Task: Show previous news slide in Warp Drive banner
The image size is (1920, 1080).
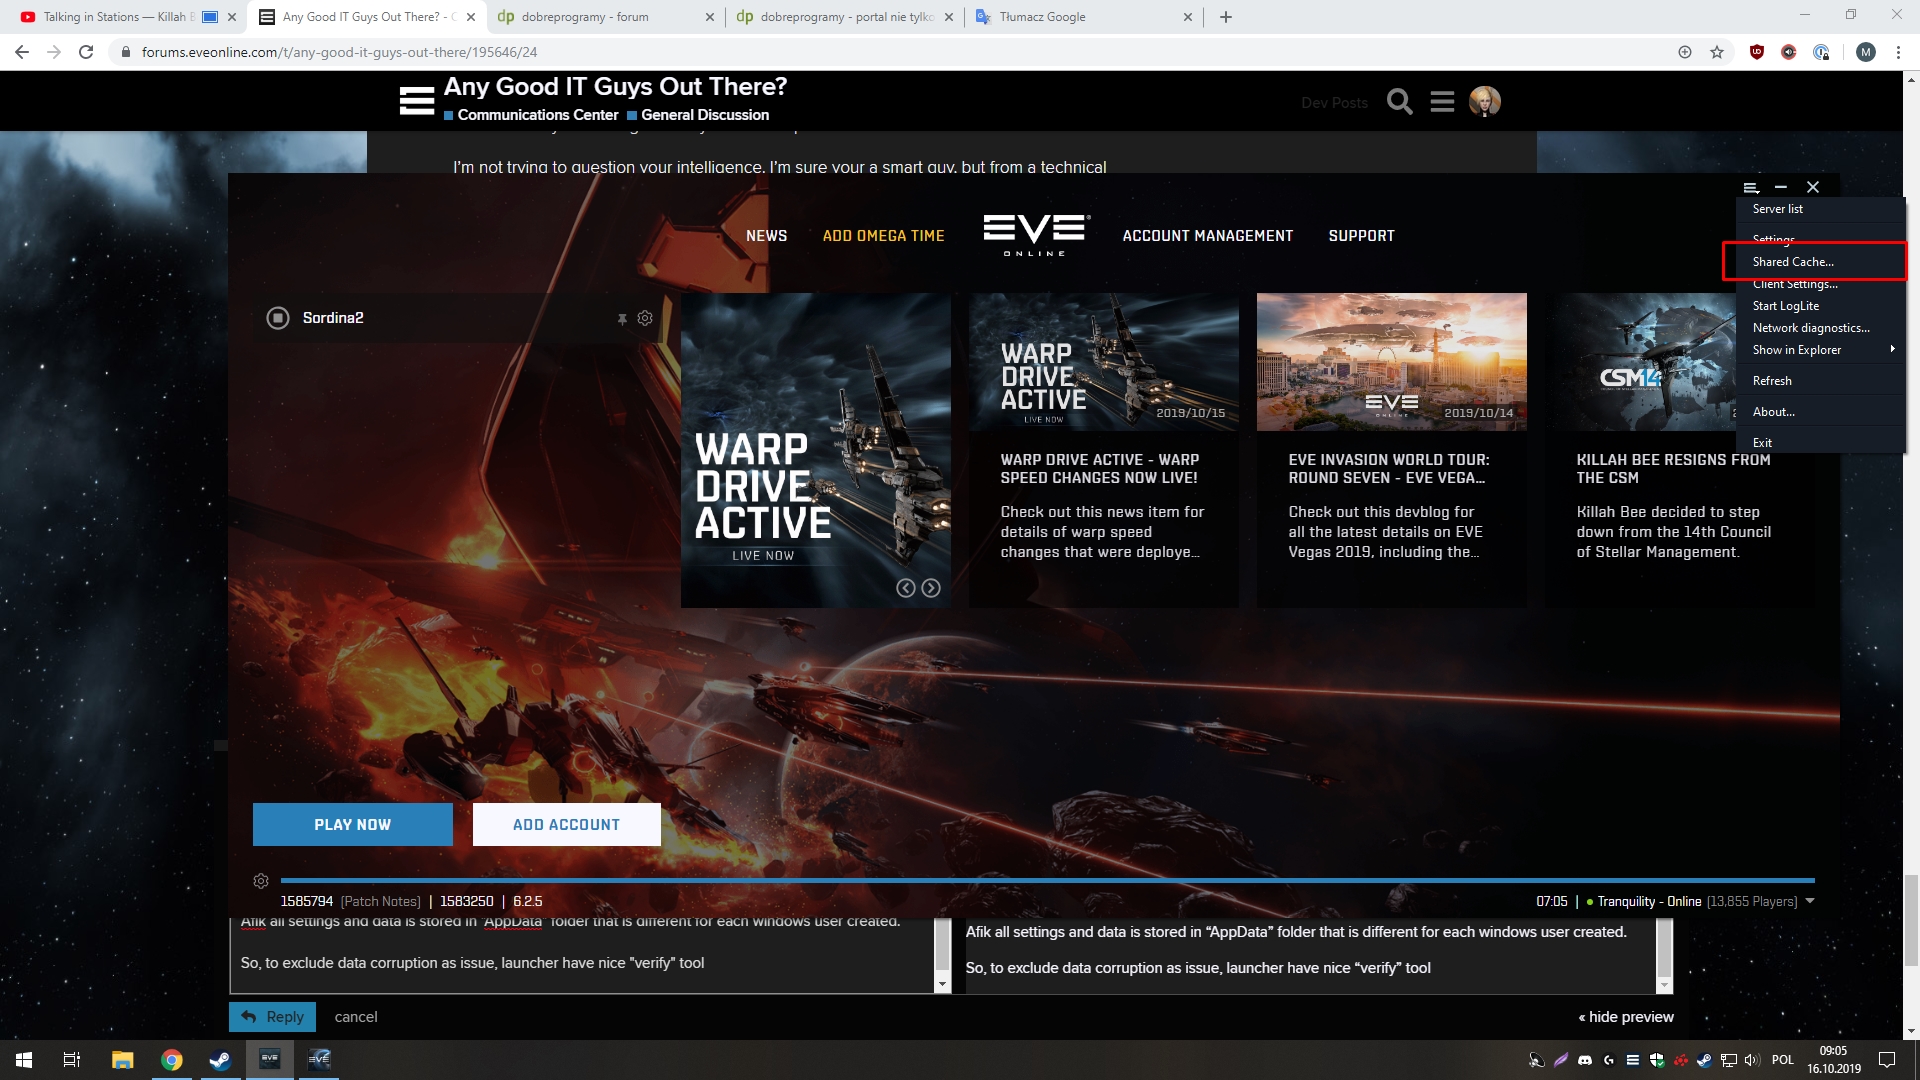Action: click(905, 588)
